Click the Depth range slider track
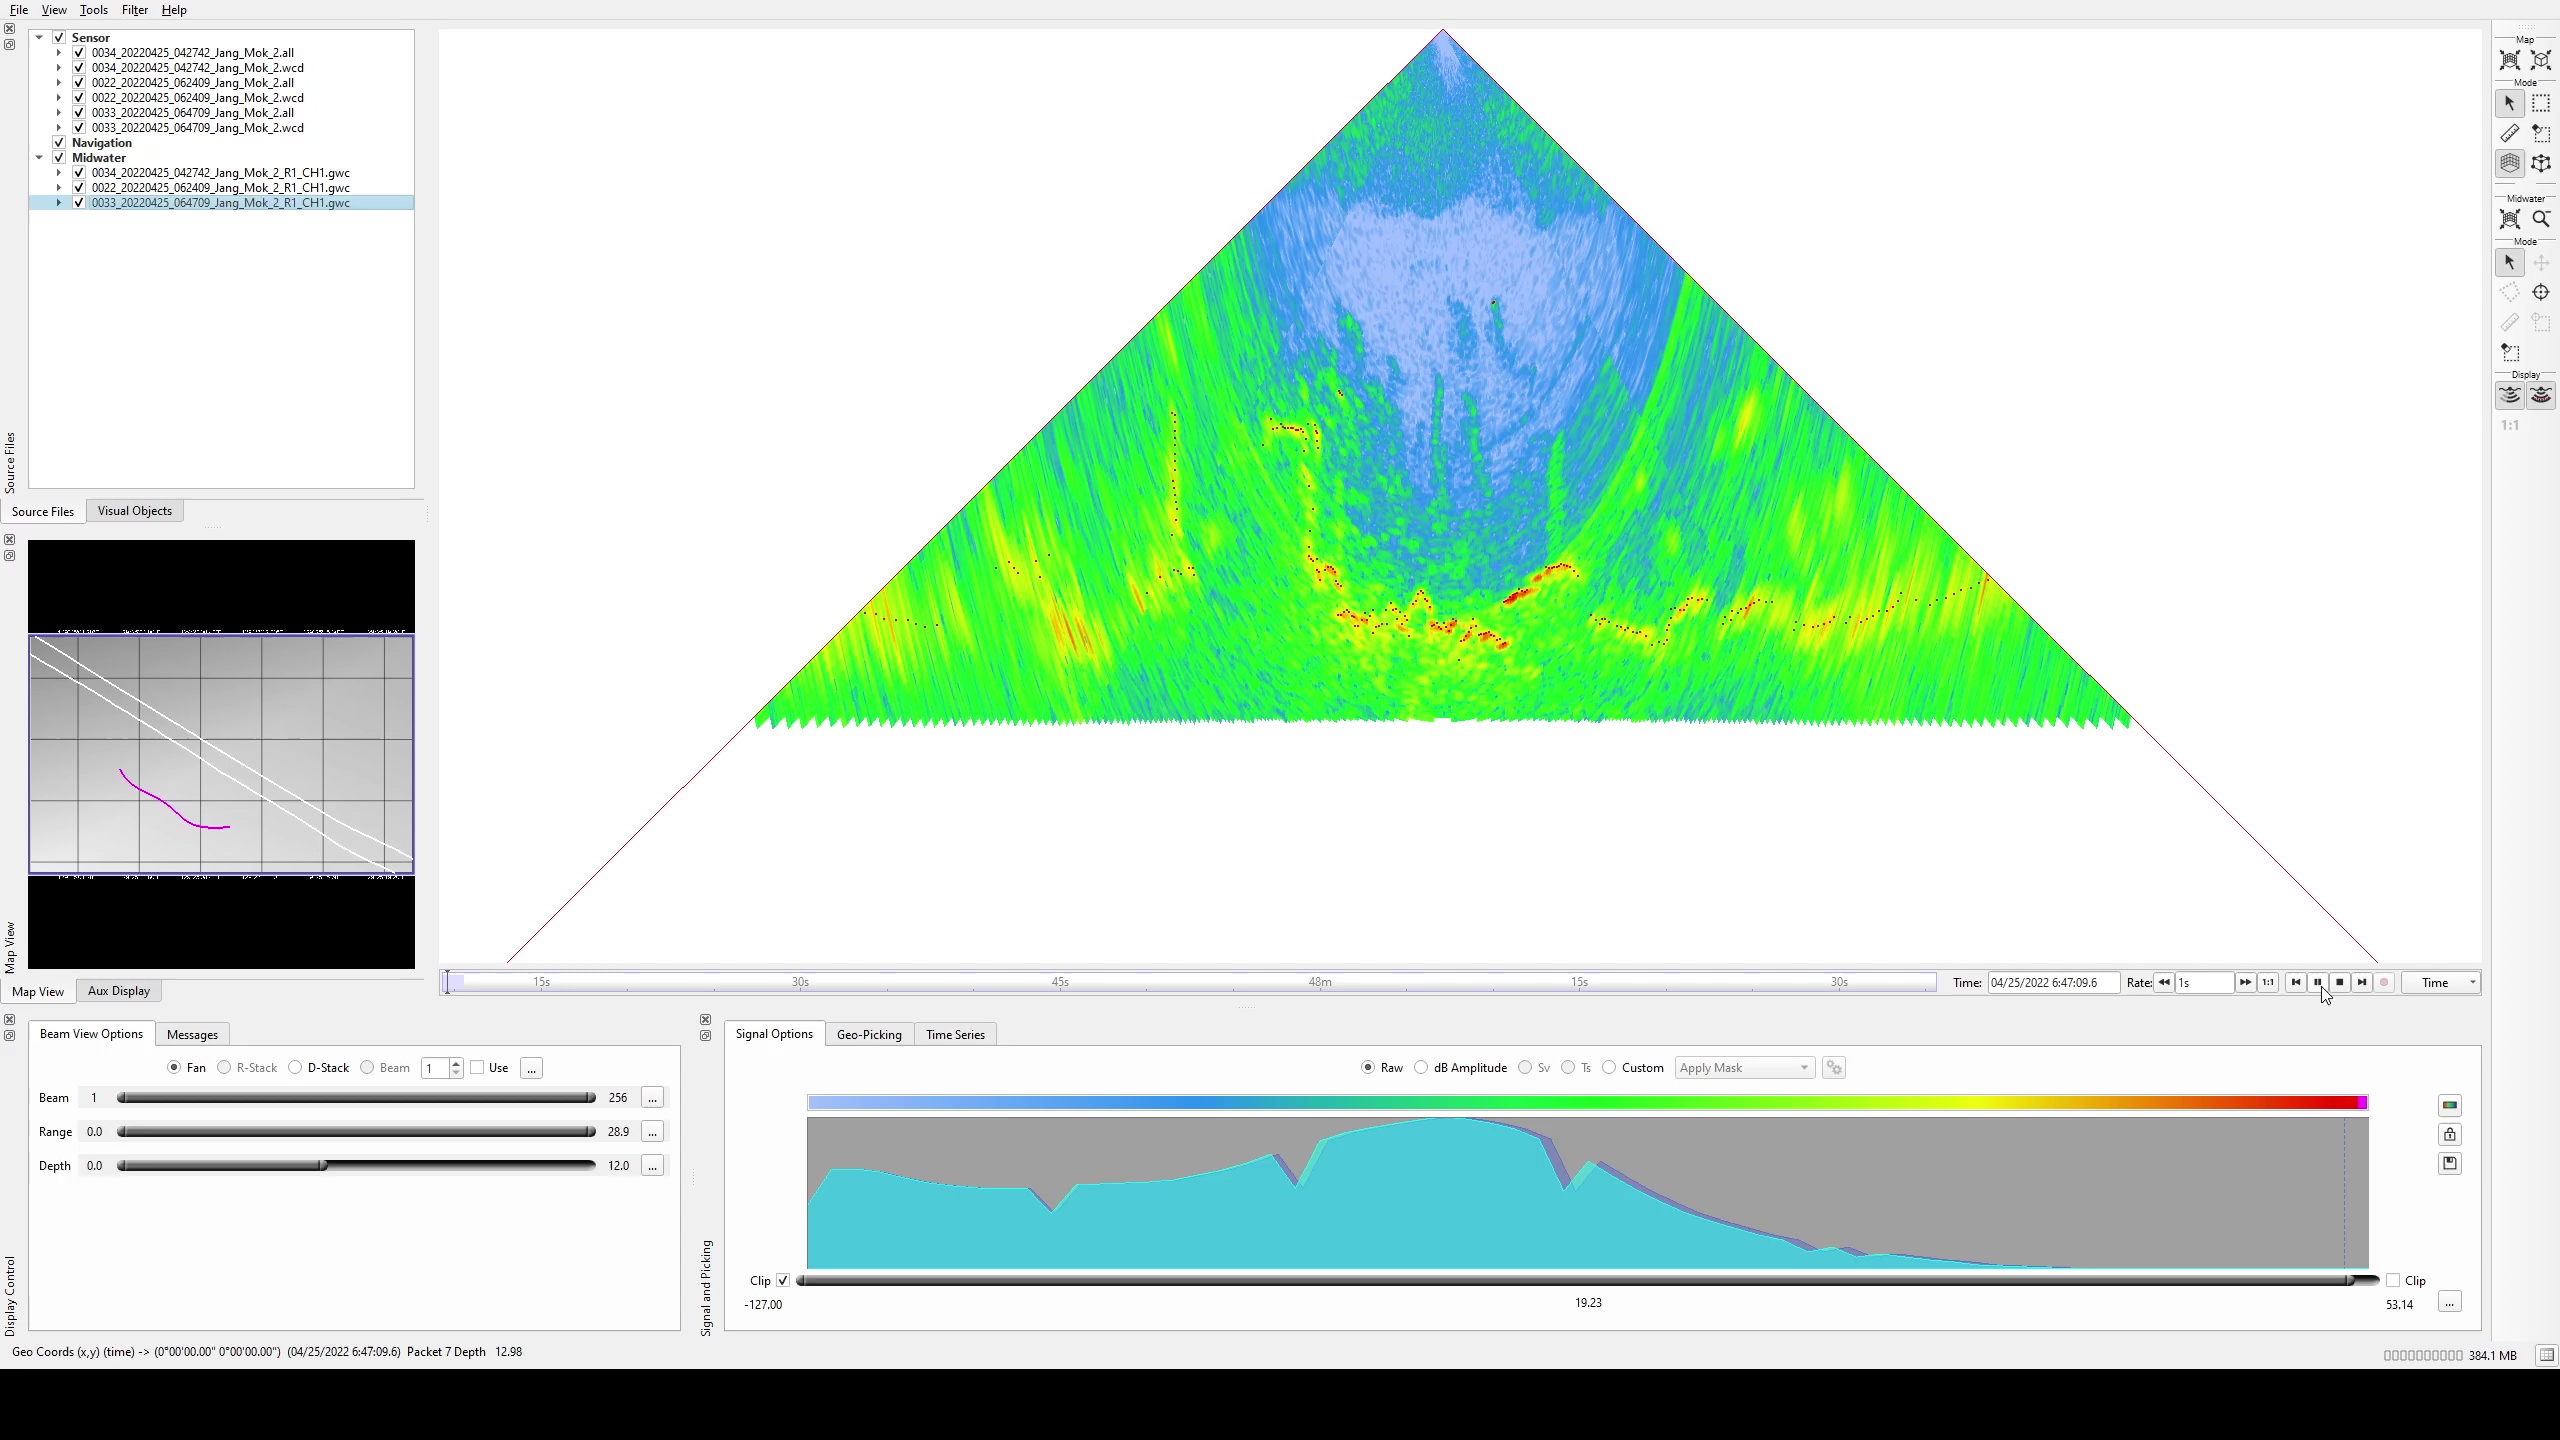This screenshot has height=1440, width=2560. tap(356, 1166)
